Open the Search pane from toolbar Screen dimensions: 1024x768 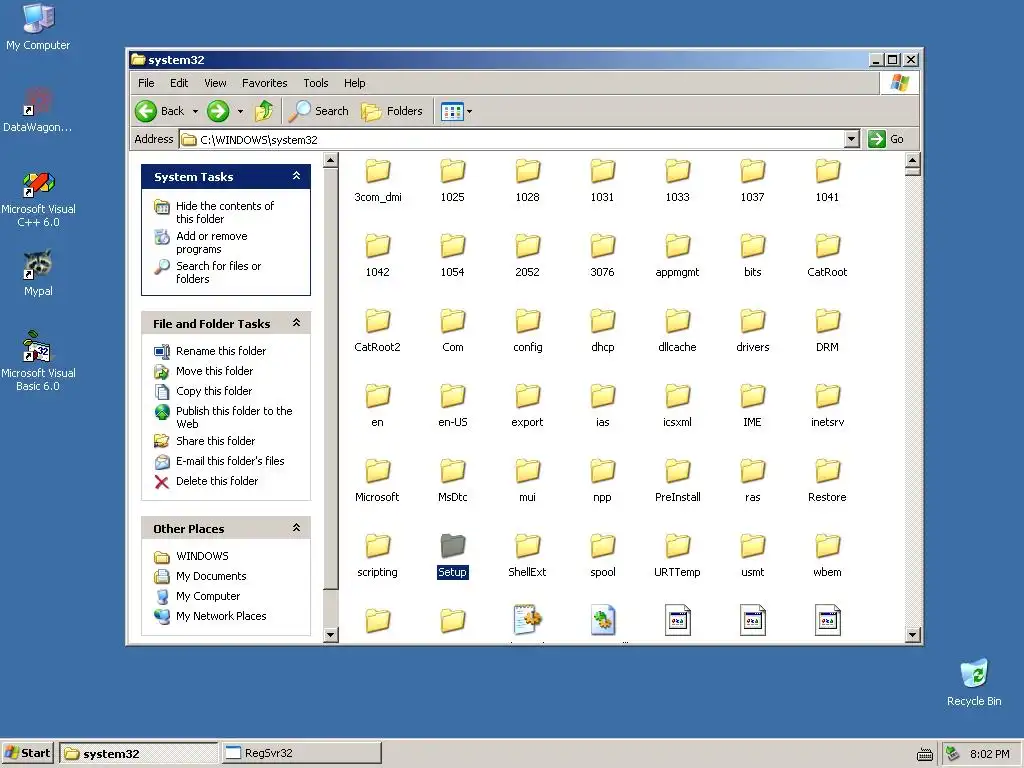(x=319, y=111)
